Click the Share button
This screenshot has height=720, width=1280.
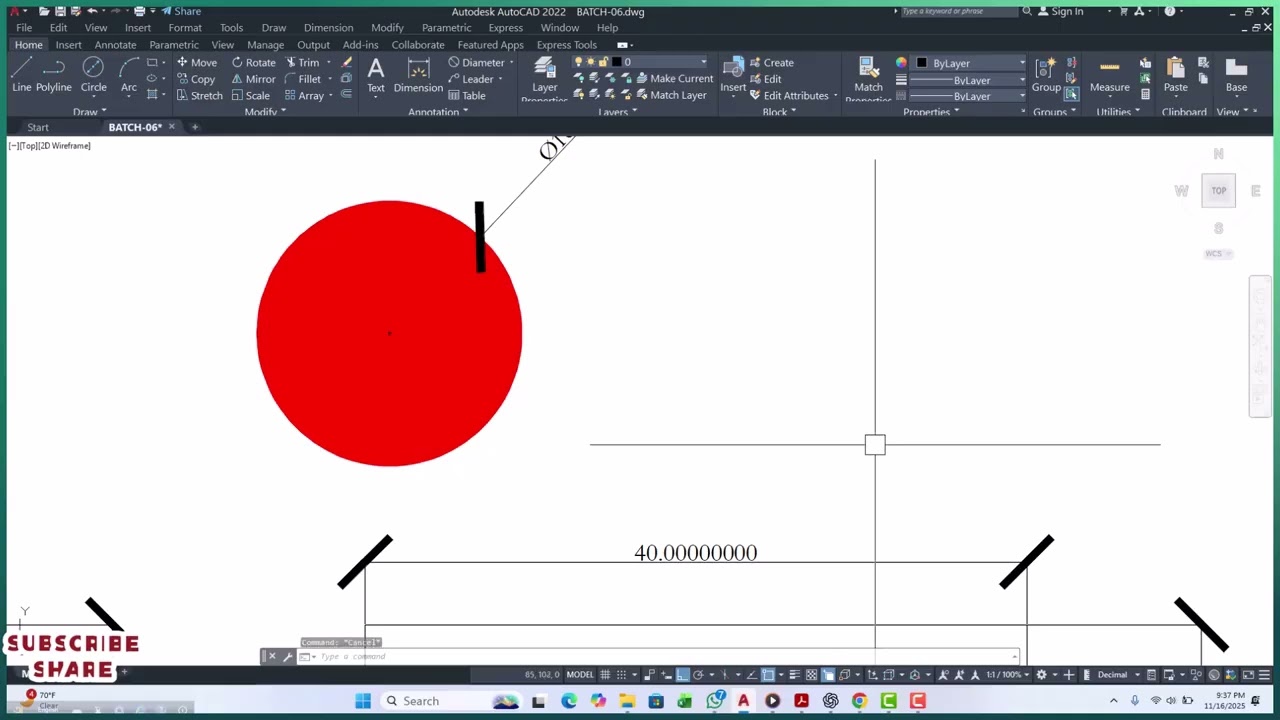181,12
